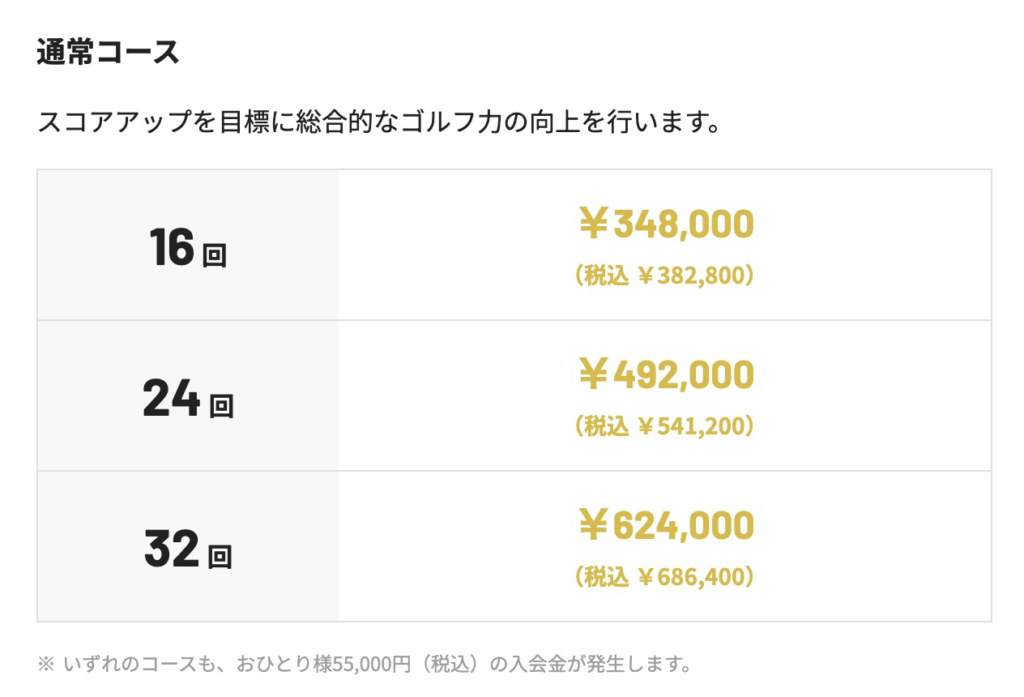Click the ¥624,000 price
The width and height of the screenshot is (1024, 697).
666,525
